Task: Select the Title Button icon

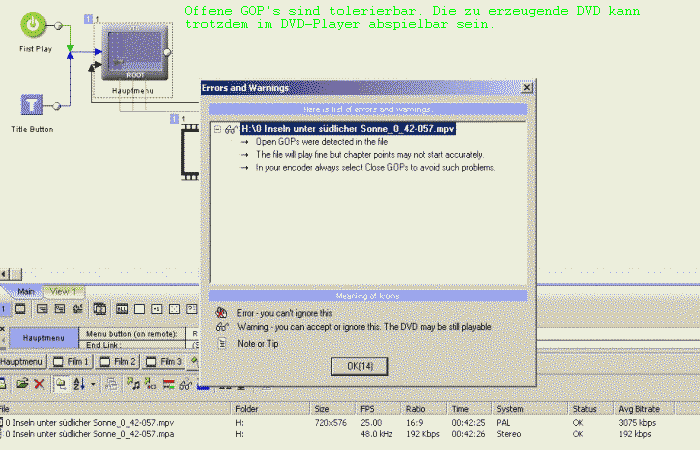Action: [32, 105]
